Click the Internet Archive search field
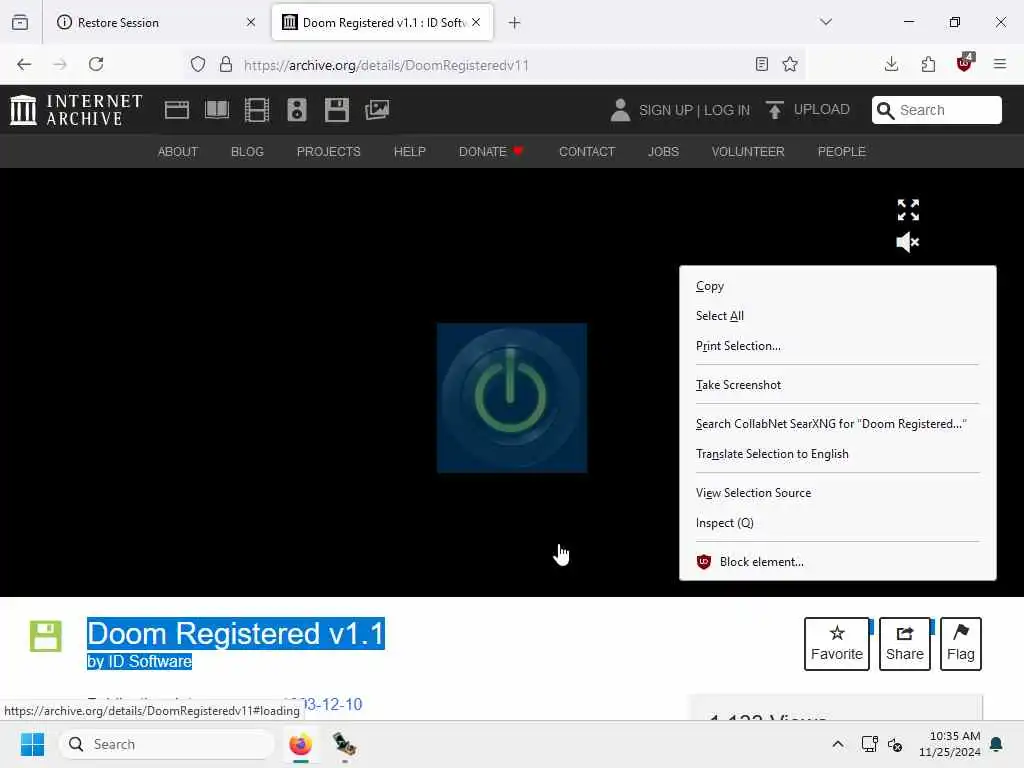The height and width of the screenshot is (768, 1024). (x=936, y=110)
